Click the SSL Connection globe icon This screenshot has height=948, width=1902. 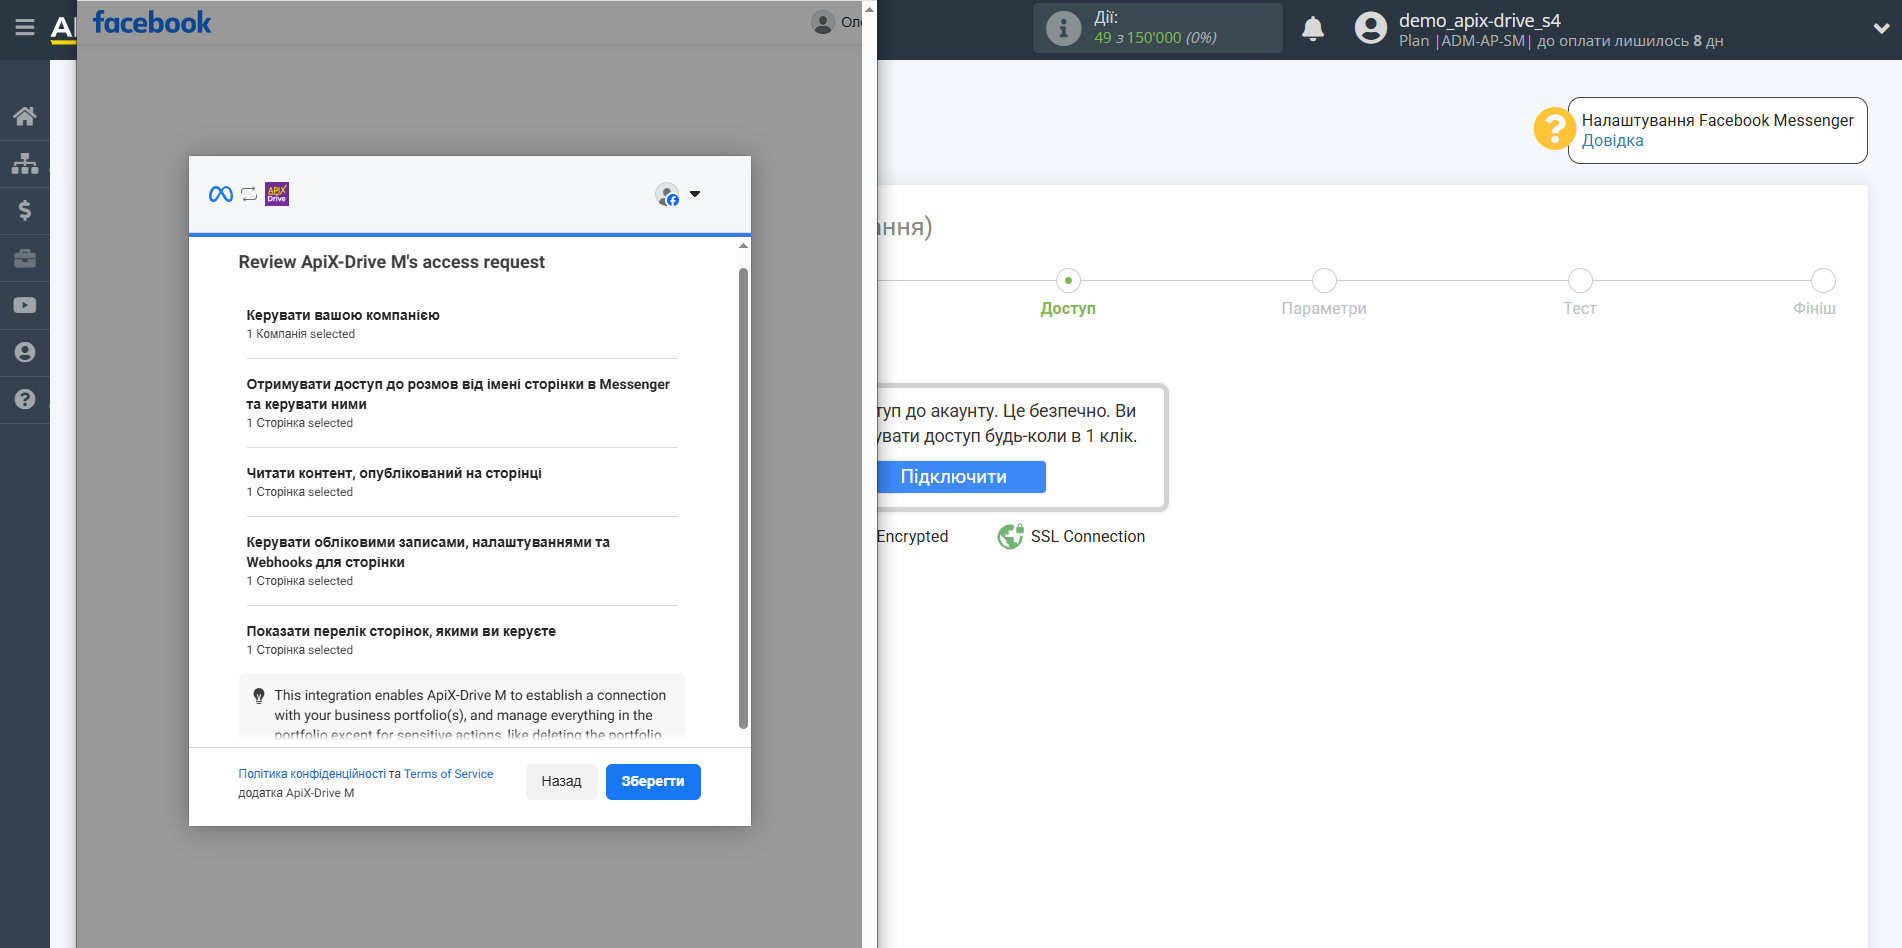point(1010,537)
